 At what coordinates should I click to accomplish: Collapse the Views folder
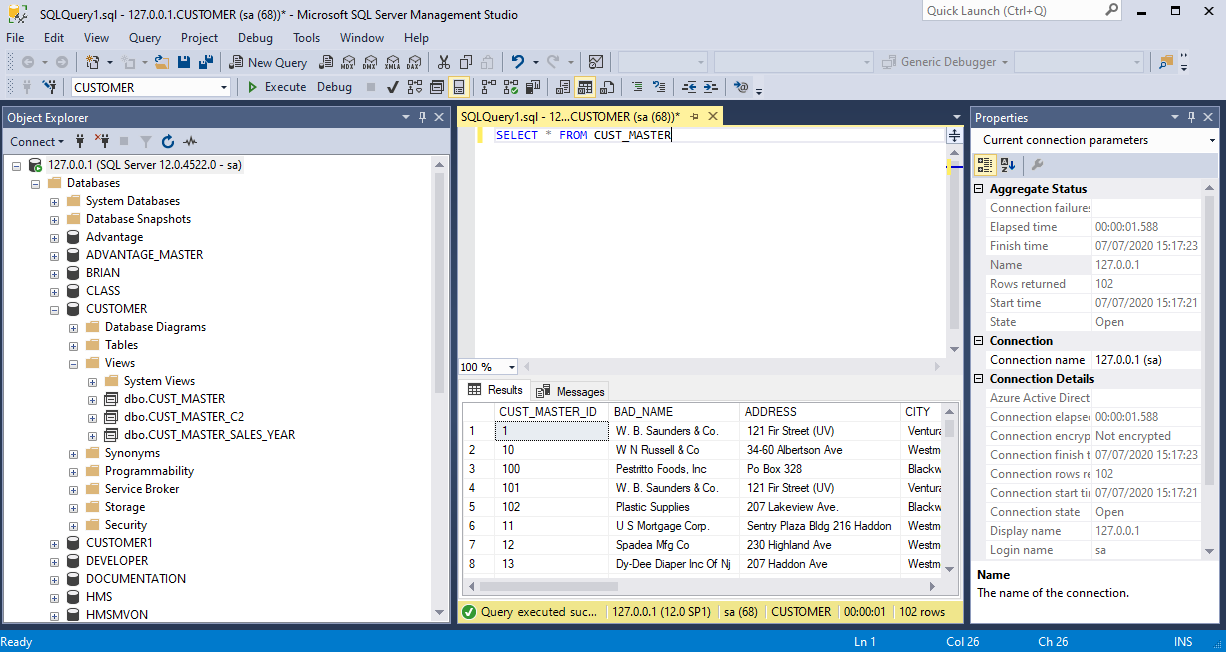pos(74,363)
